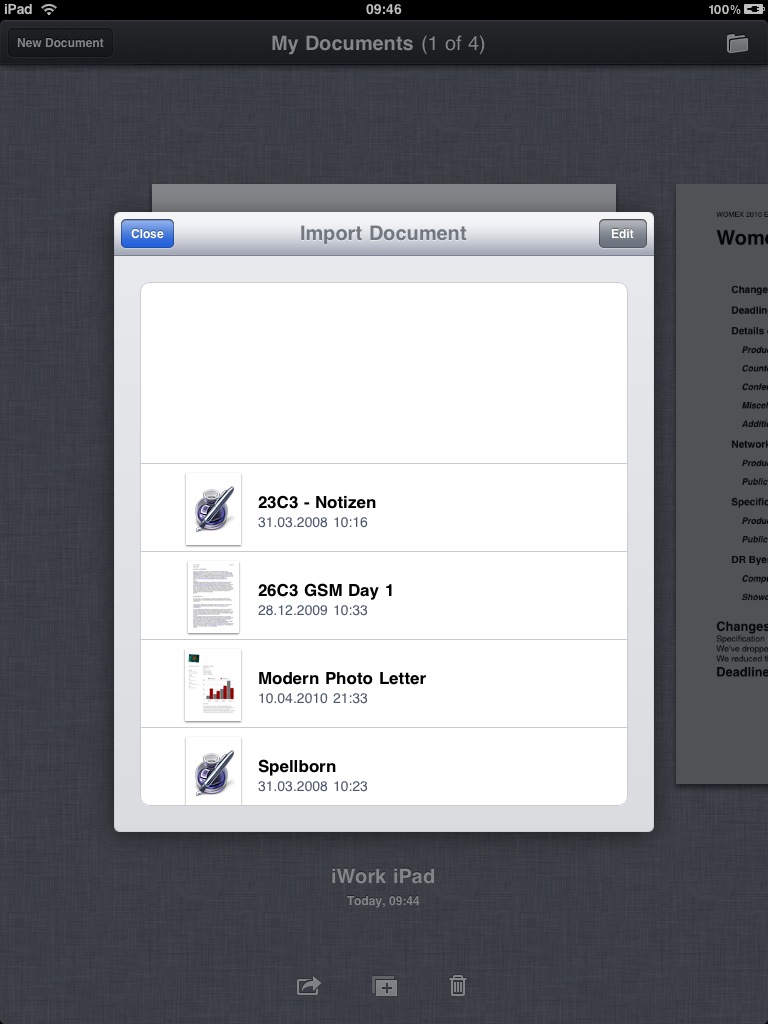Tap the Wi-Fi icon in status bar
The image size is (768, 1024).
point(49,9)
